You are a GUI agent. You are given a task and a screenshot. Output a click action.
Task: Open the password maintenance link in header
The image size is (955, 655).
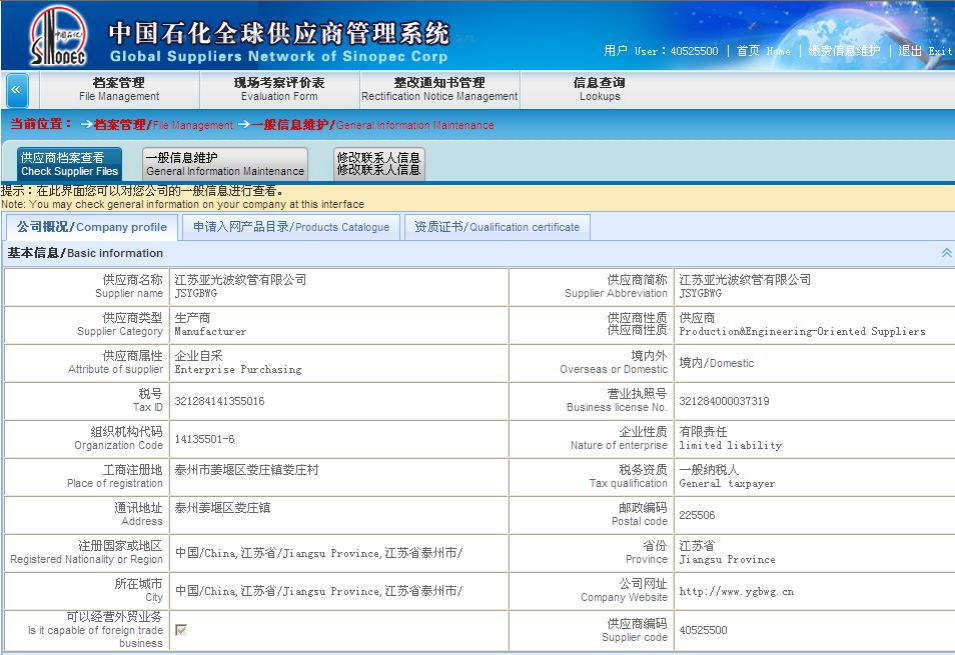[x=844, y=51]
